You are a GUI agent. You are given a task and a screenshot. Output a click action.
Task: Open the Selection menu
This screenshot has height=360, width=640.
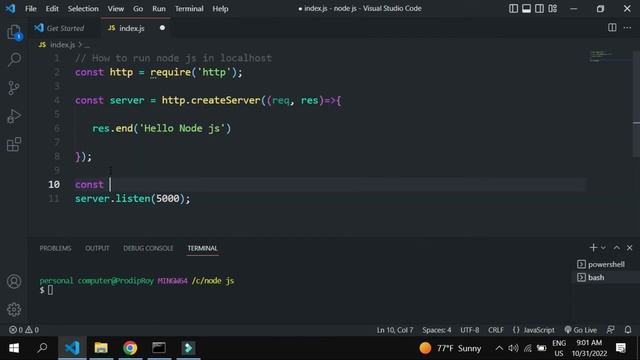coord(83,9)
